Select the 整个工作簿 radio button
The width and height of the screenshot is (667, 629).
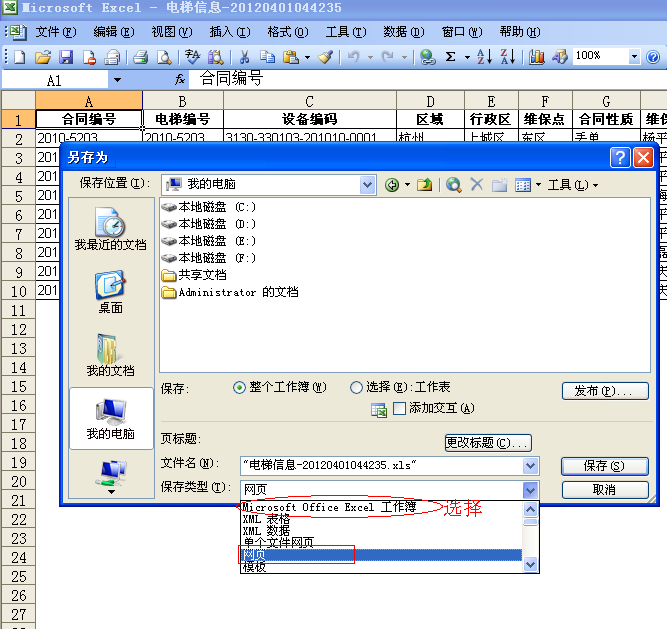point(239,387)
